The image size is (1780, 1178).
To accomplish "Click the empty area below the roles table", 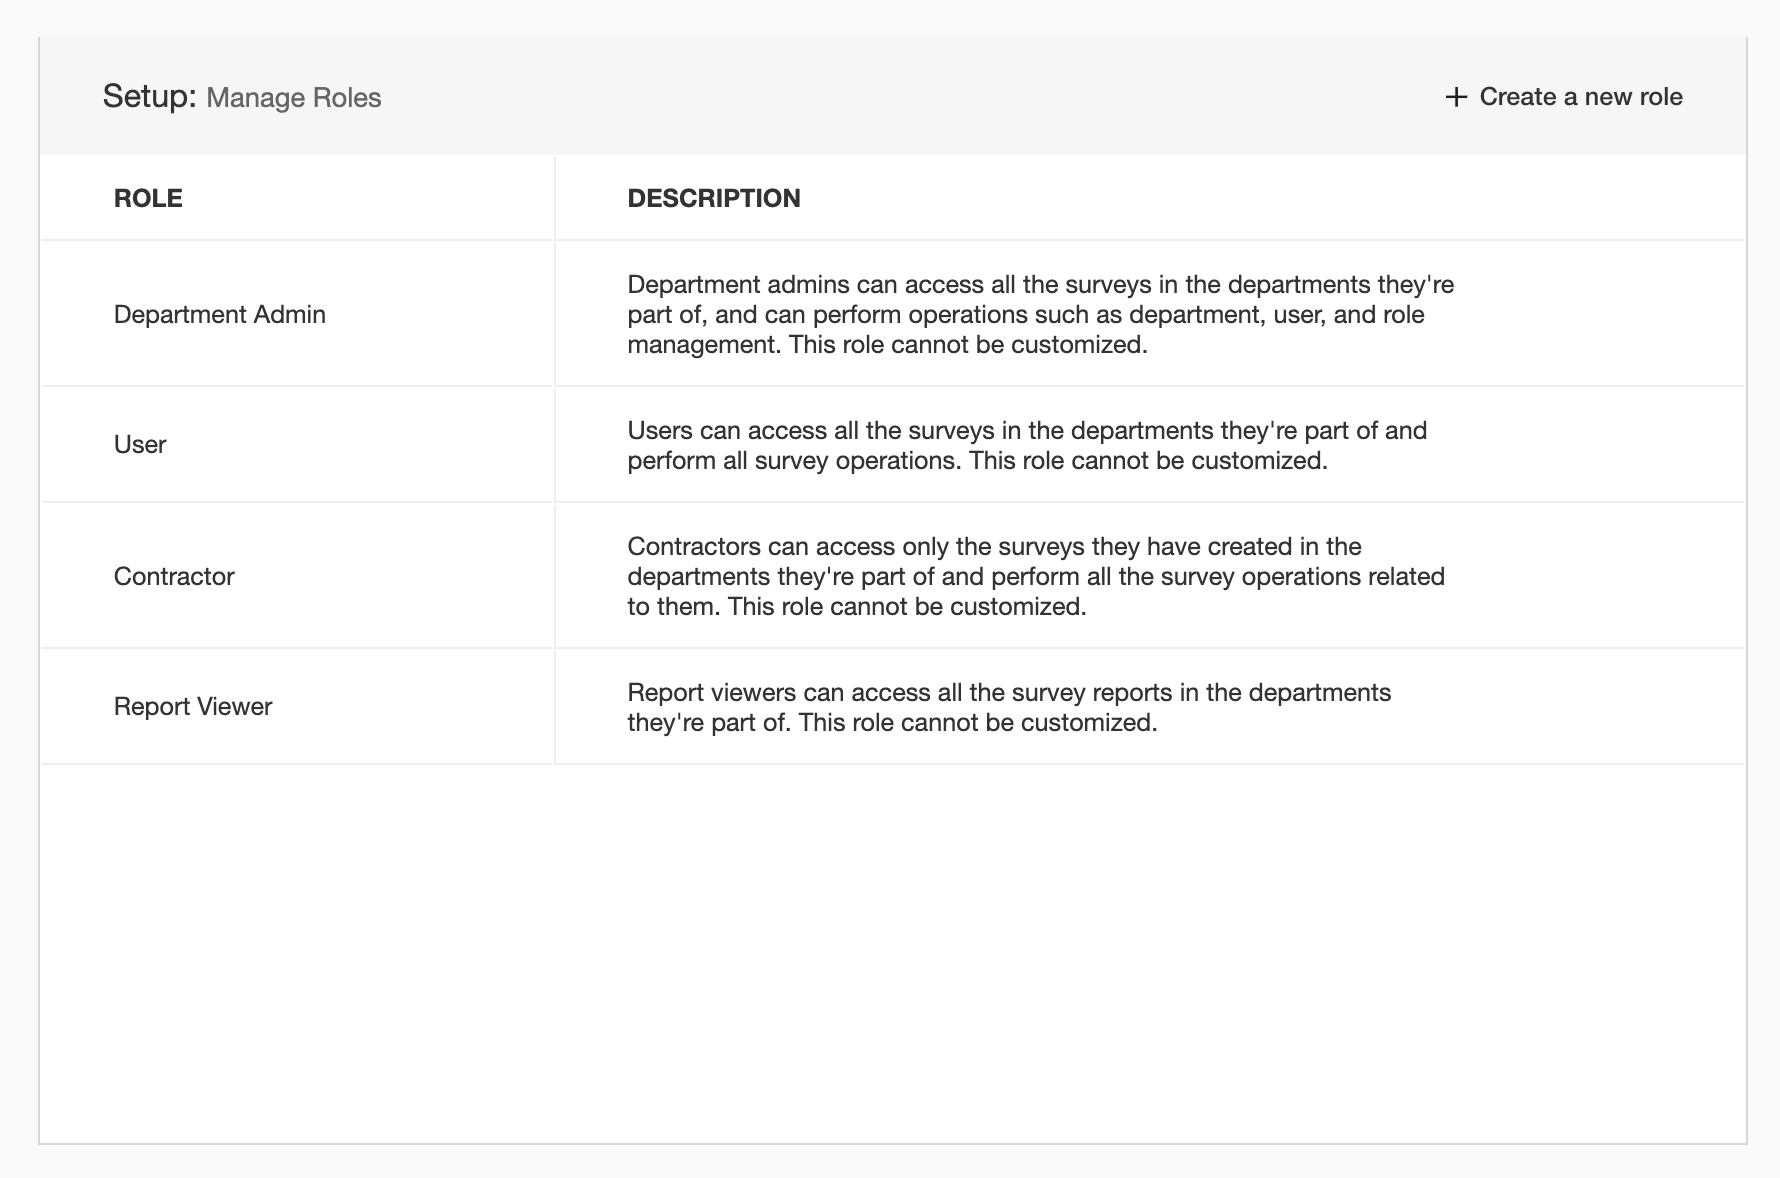I will point(892,950).
